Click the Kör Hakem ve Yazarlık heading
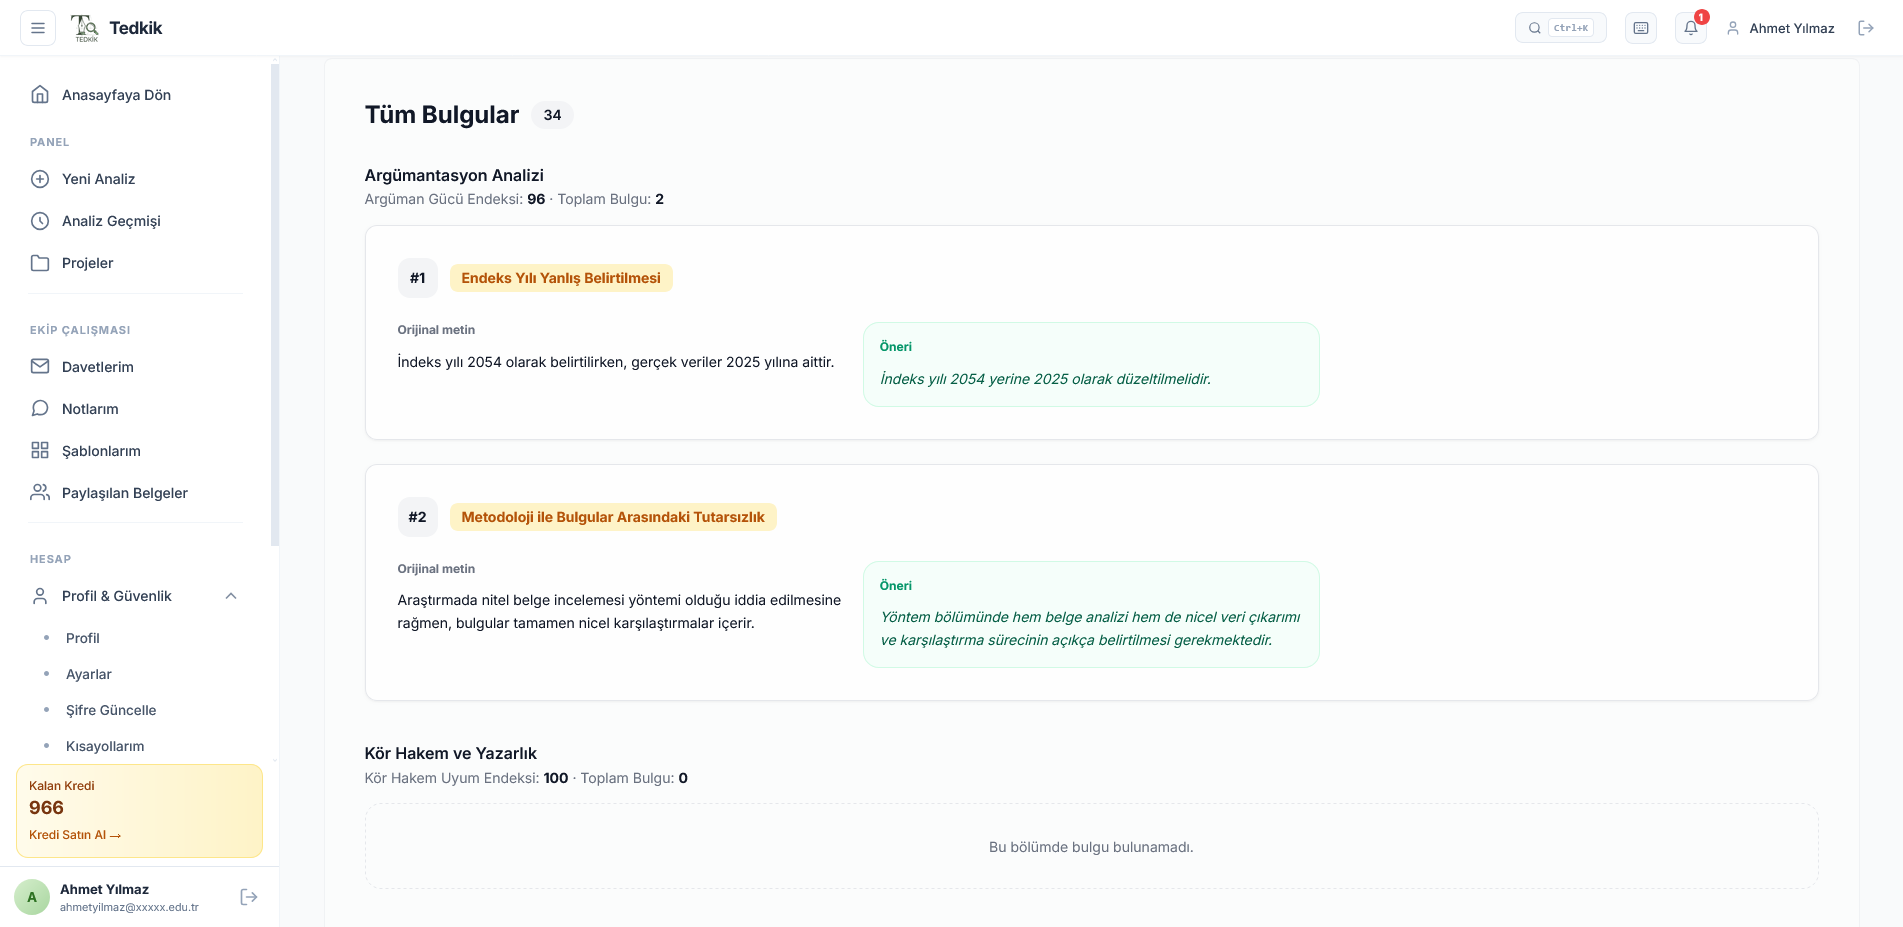The image size is (1903, 927). 451,753
